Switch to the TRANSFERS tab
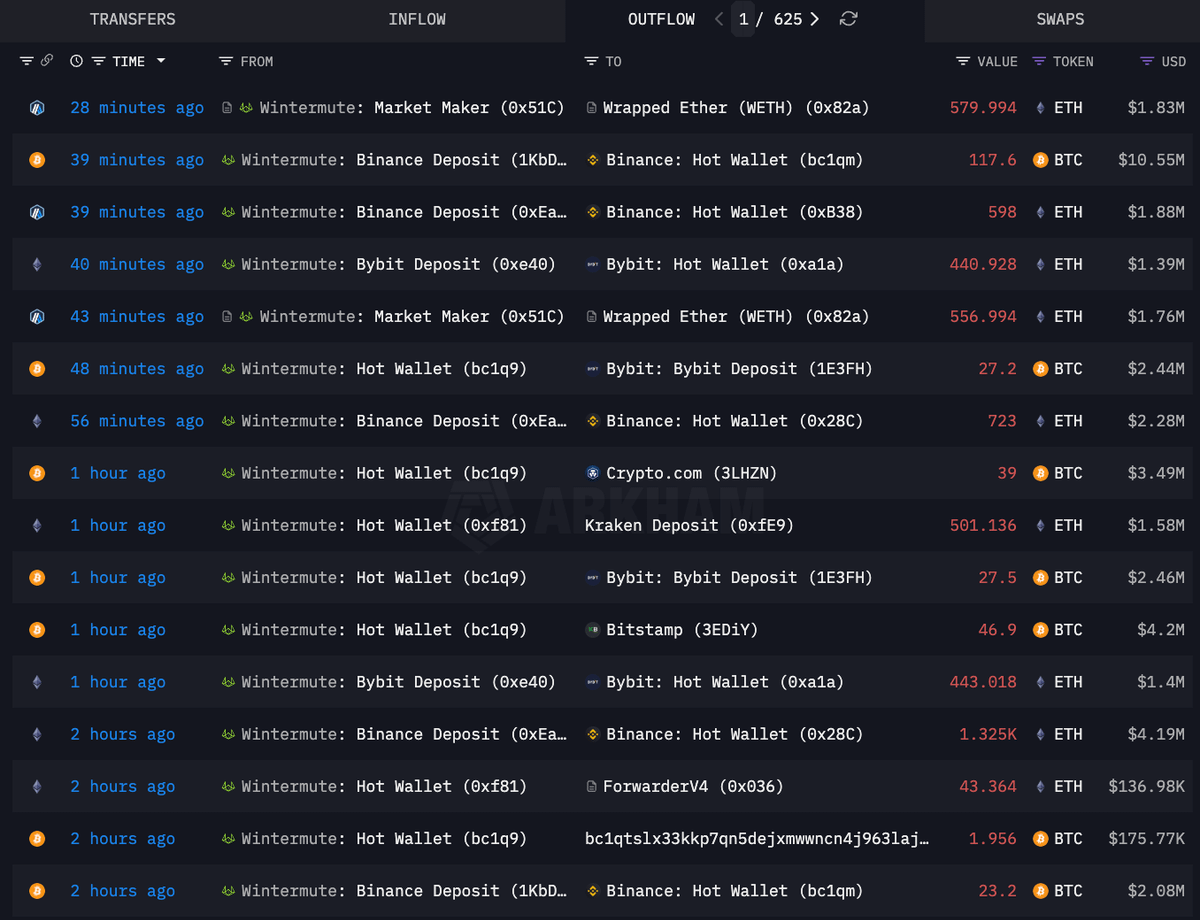This screenshot has width=1200, height=920. point(133,19)
